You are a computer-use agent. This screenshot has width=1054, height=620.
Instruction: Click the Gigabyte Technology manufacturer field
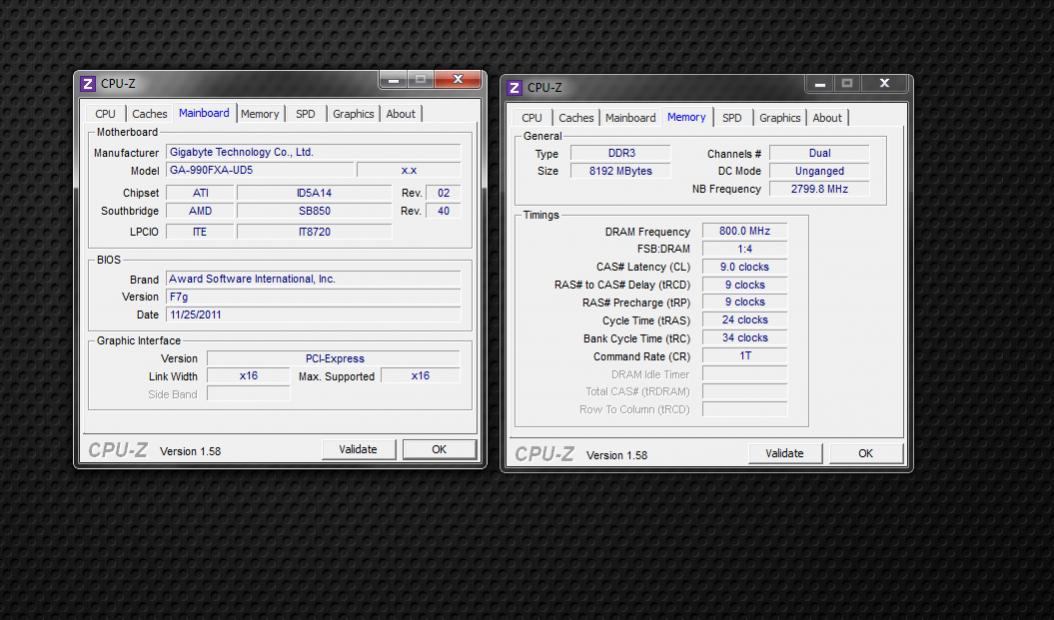(x=313, y=152)
